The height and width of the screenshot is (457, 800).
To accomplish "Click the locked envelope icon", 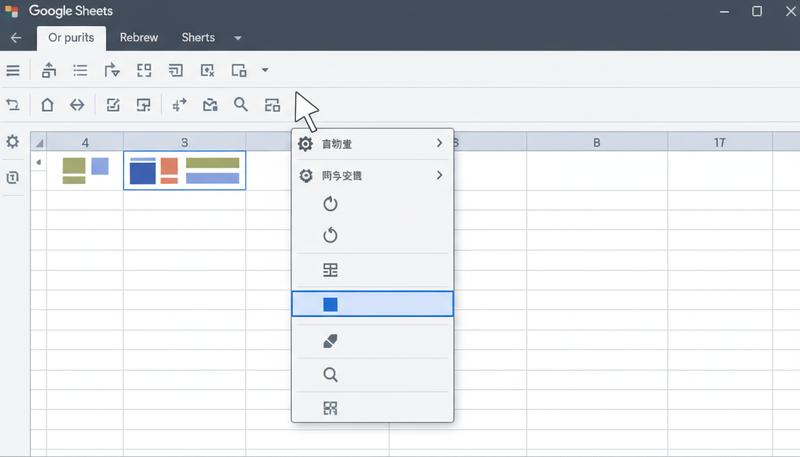I will [x=210, y=105].
